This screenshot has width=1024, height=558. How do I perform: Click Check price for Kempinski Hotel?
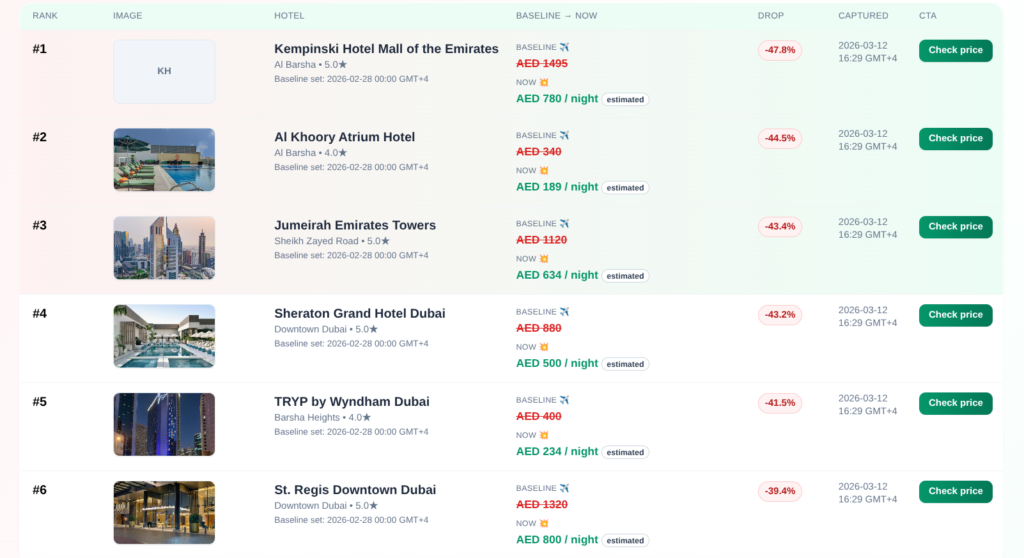tap(955, 50)
